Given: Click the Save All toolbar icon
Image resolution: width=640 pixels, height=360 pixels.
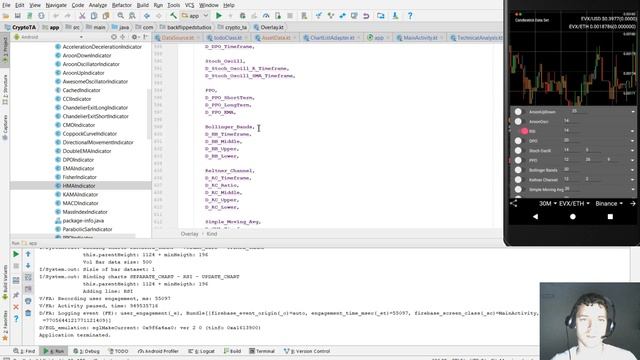Looking at the screenshot, I should click(18, 16).
